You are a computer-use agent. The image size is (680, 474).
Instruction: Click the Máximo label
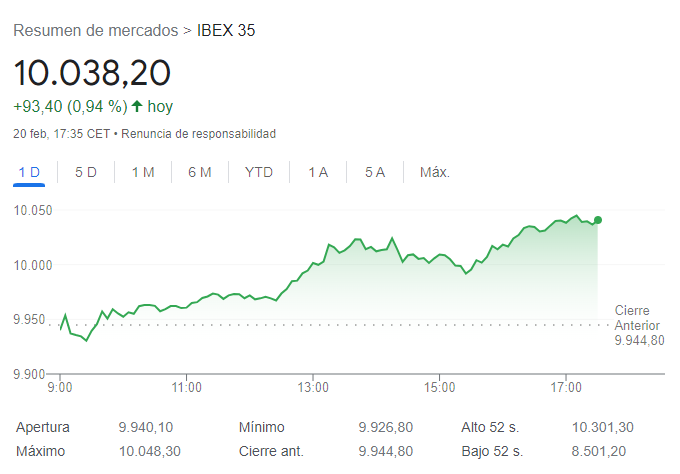40,451
